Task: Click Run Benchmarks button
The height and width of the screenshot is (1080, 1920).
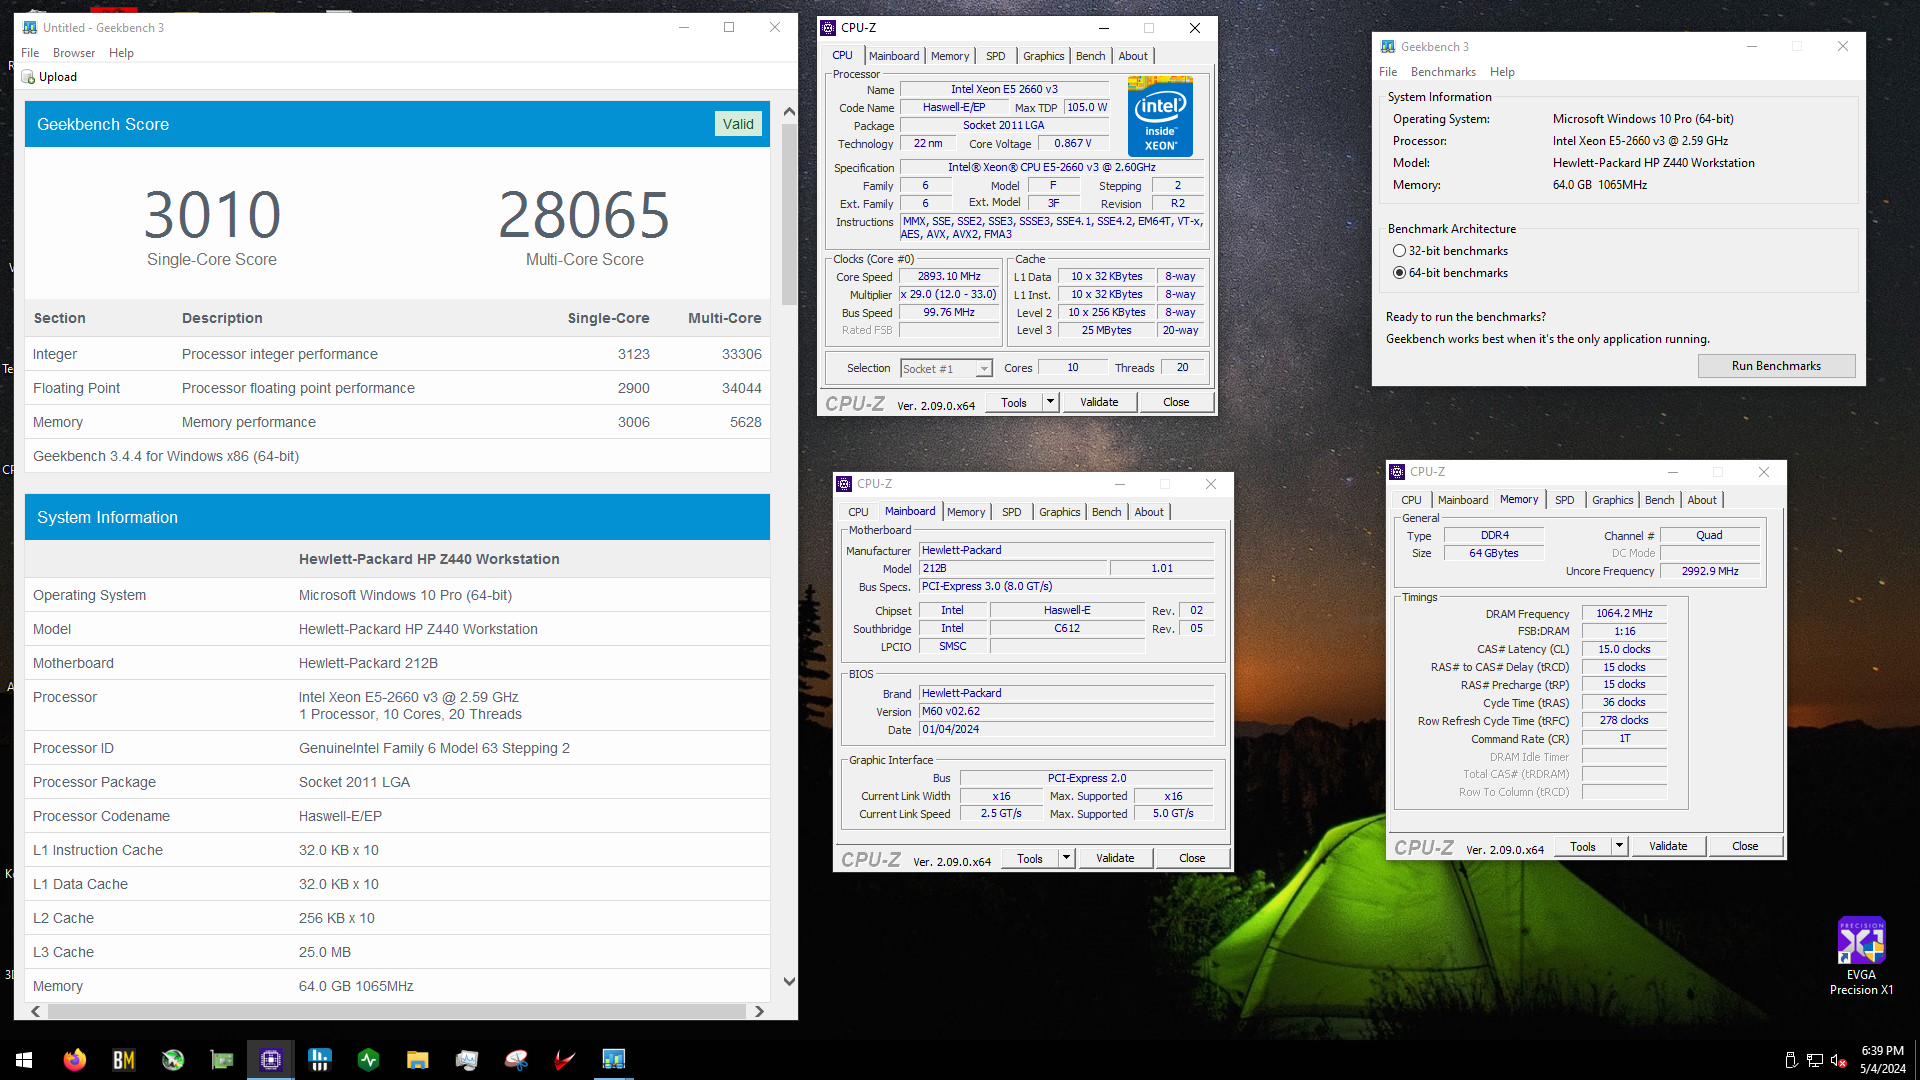Action: pos(1776,366)
